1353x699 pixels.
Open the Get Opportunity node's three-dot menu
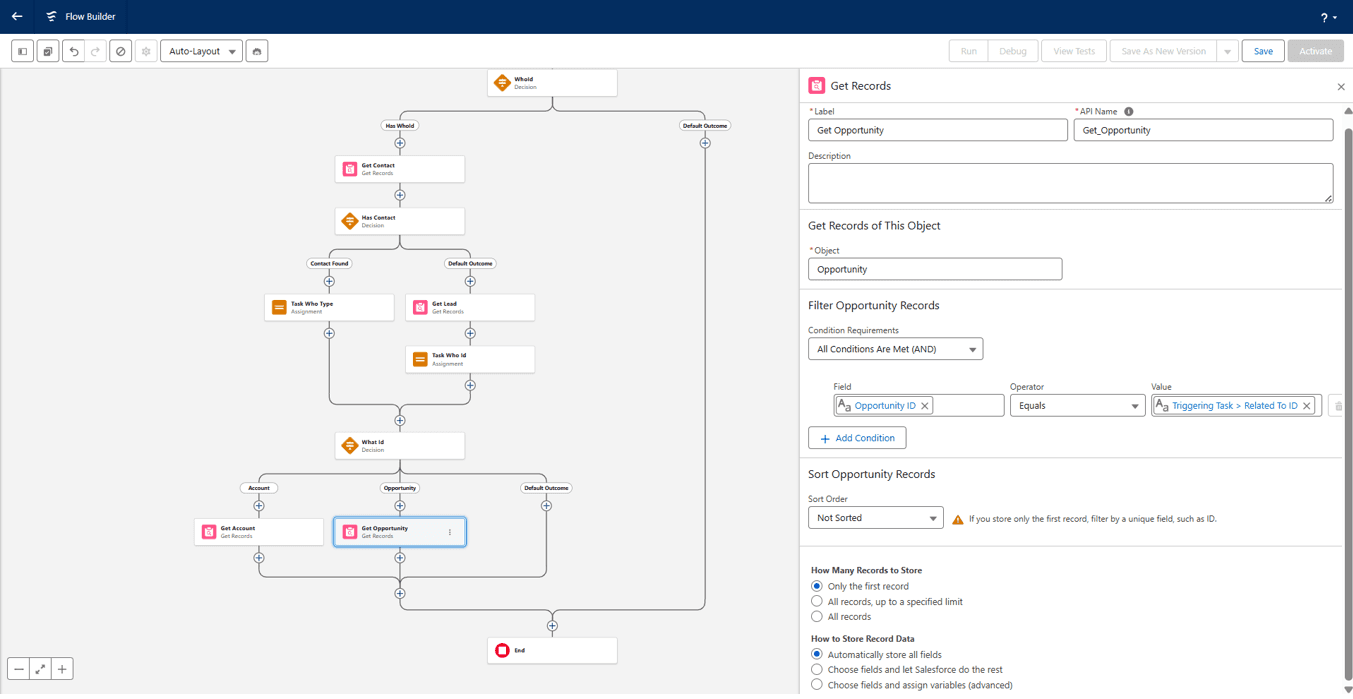[x=450, y=532]
